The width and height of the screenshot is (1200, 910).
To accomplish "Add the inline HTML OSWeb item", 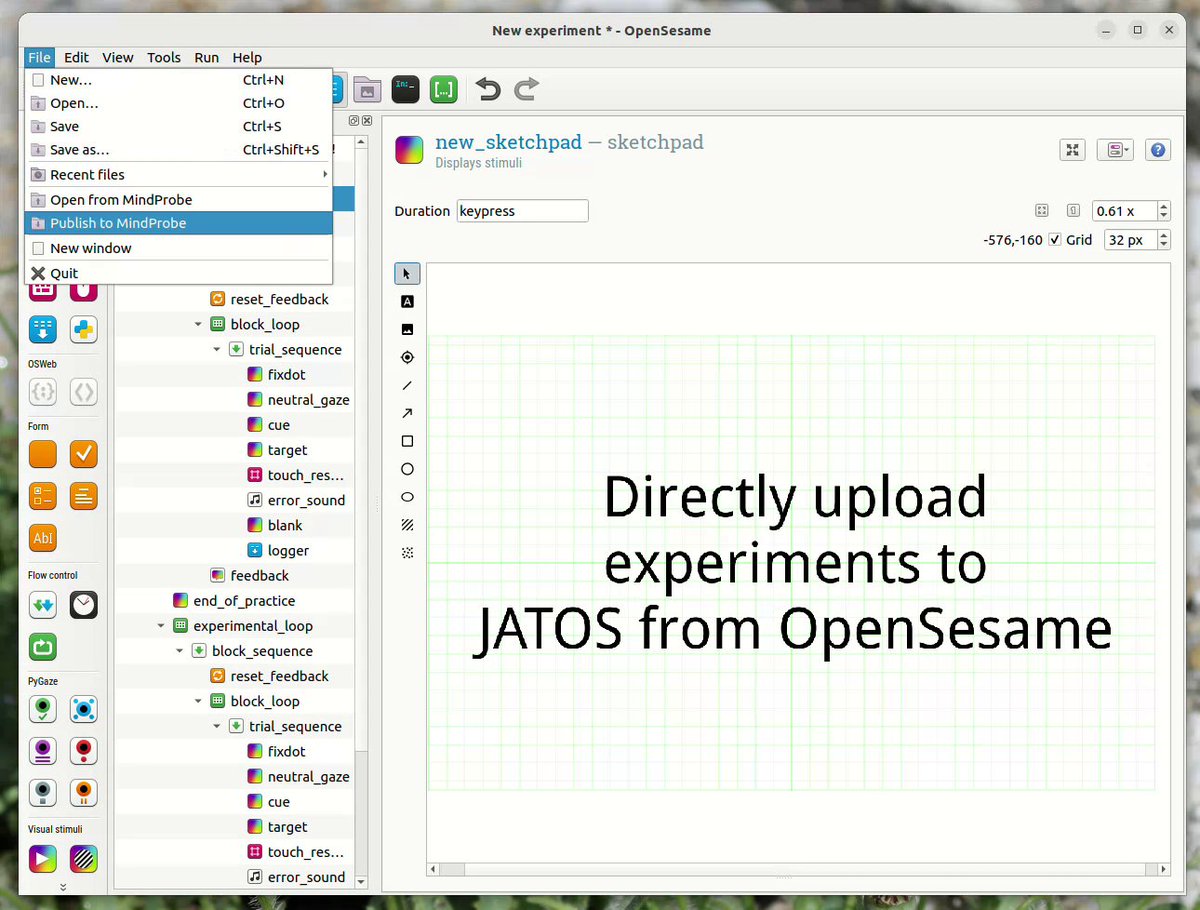I will point(84,393).
